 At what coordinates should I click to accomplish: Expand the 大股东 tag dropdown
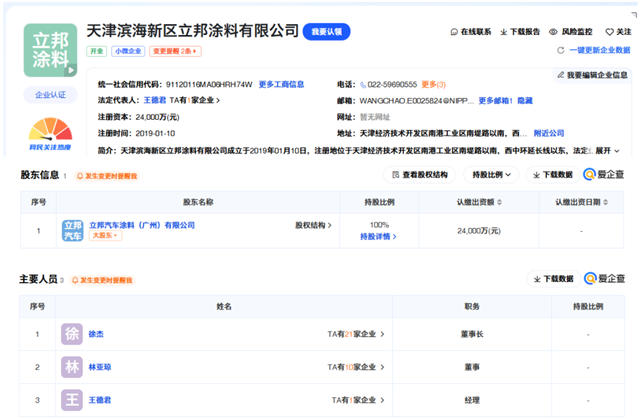coord(106,237)
